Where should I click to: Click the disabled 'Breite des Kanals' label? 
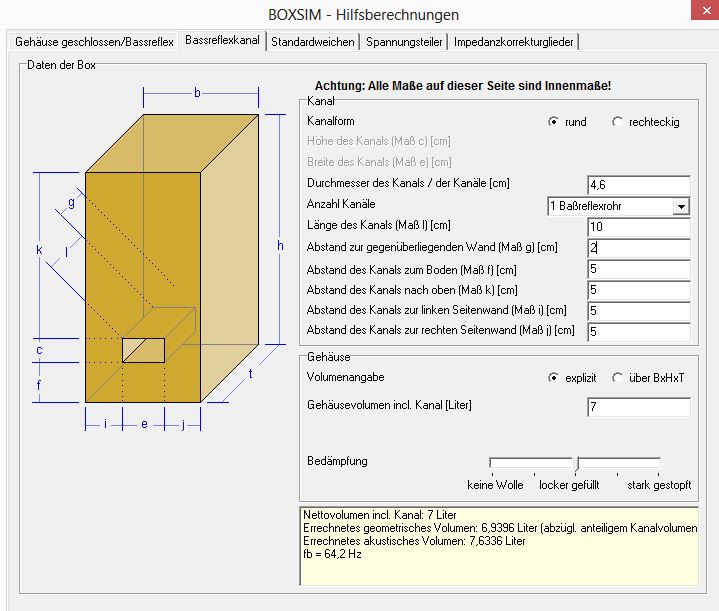(x=379, y=162)
